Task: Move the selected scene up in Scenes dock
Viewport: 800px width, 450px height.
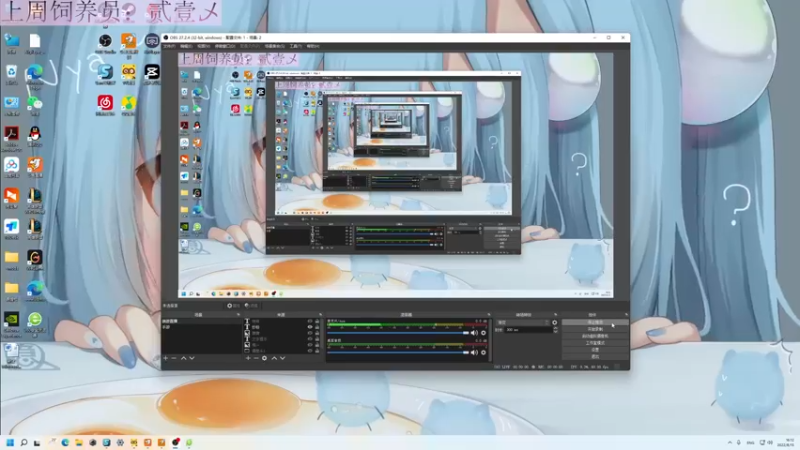Action: pos(184,358)
